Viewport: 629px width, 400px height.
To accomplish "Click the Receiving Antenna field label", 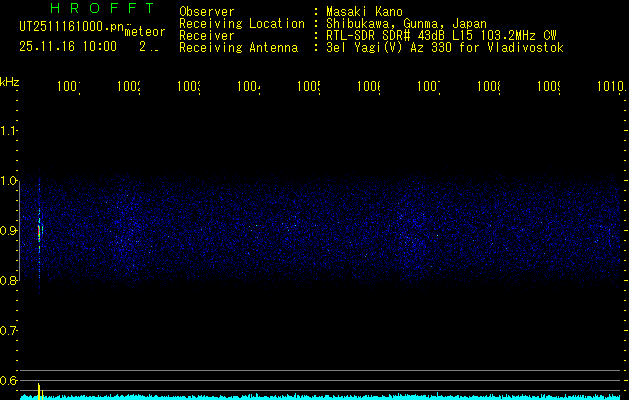I will [x=238, y=47].
